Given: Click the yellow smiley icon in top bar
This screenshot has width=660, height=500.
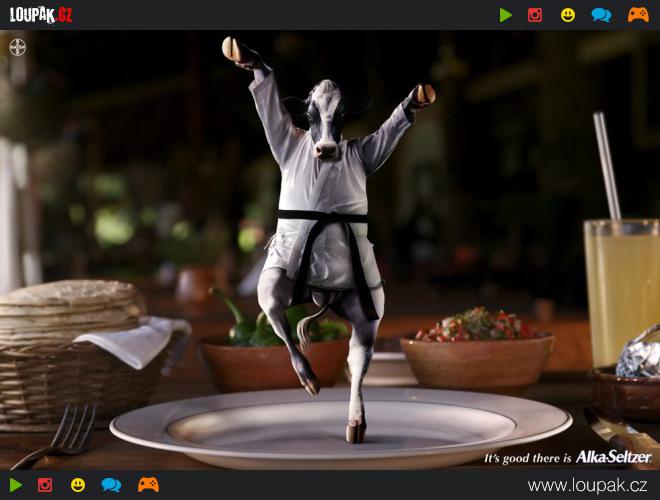Looking at the screenshot, I should click(x=568, y=15).
